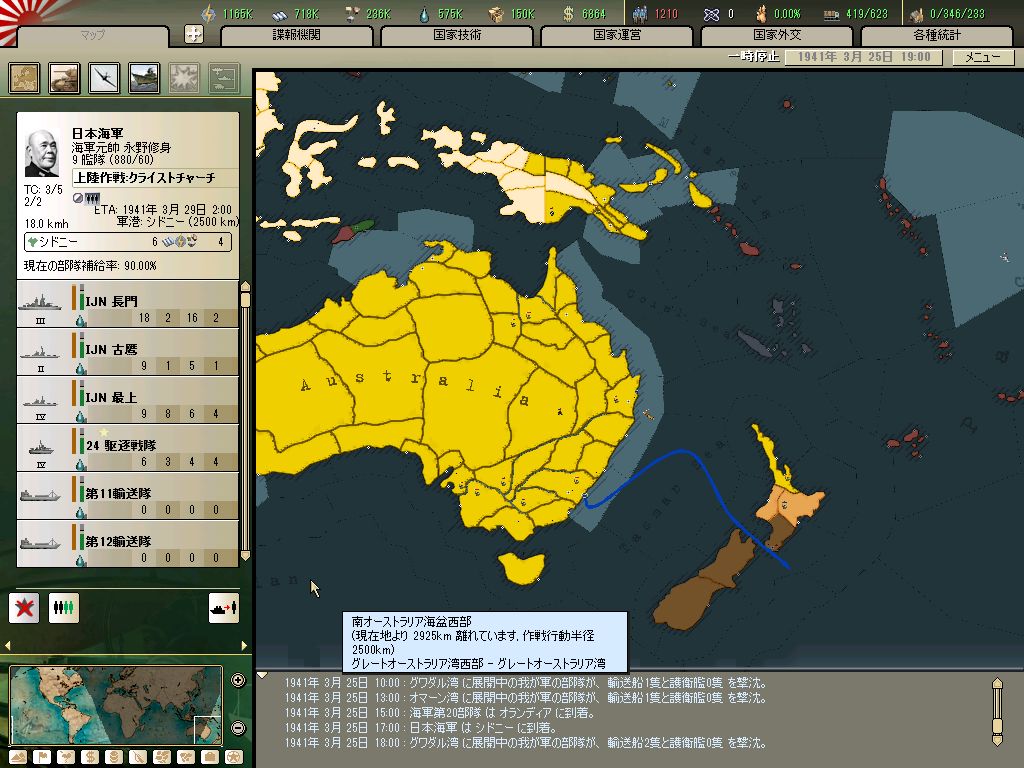Select ship IJN 最上
The width and height of the screenshot is (1024, 768).
point(127,400)
